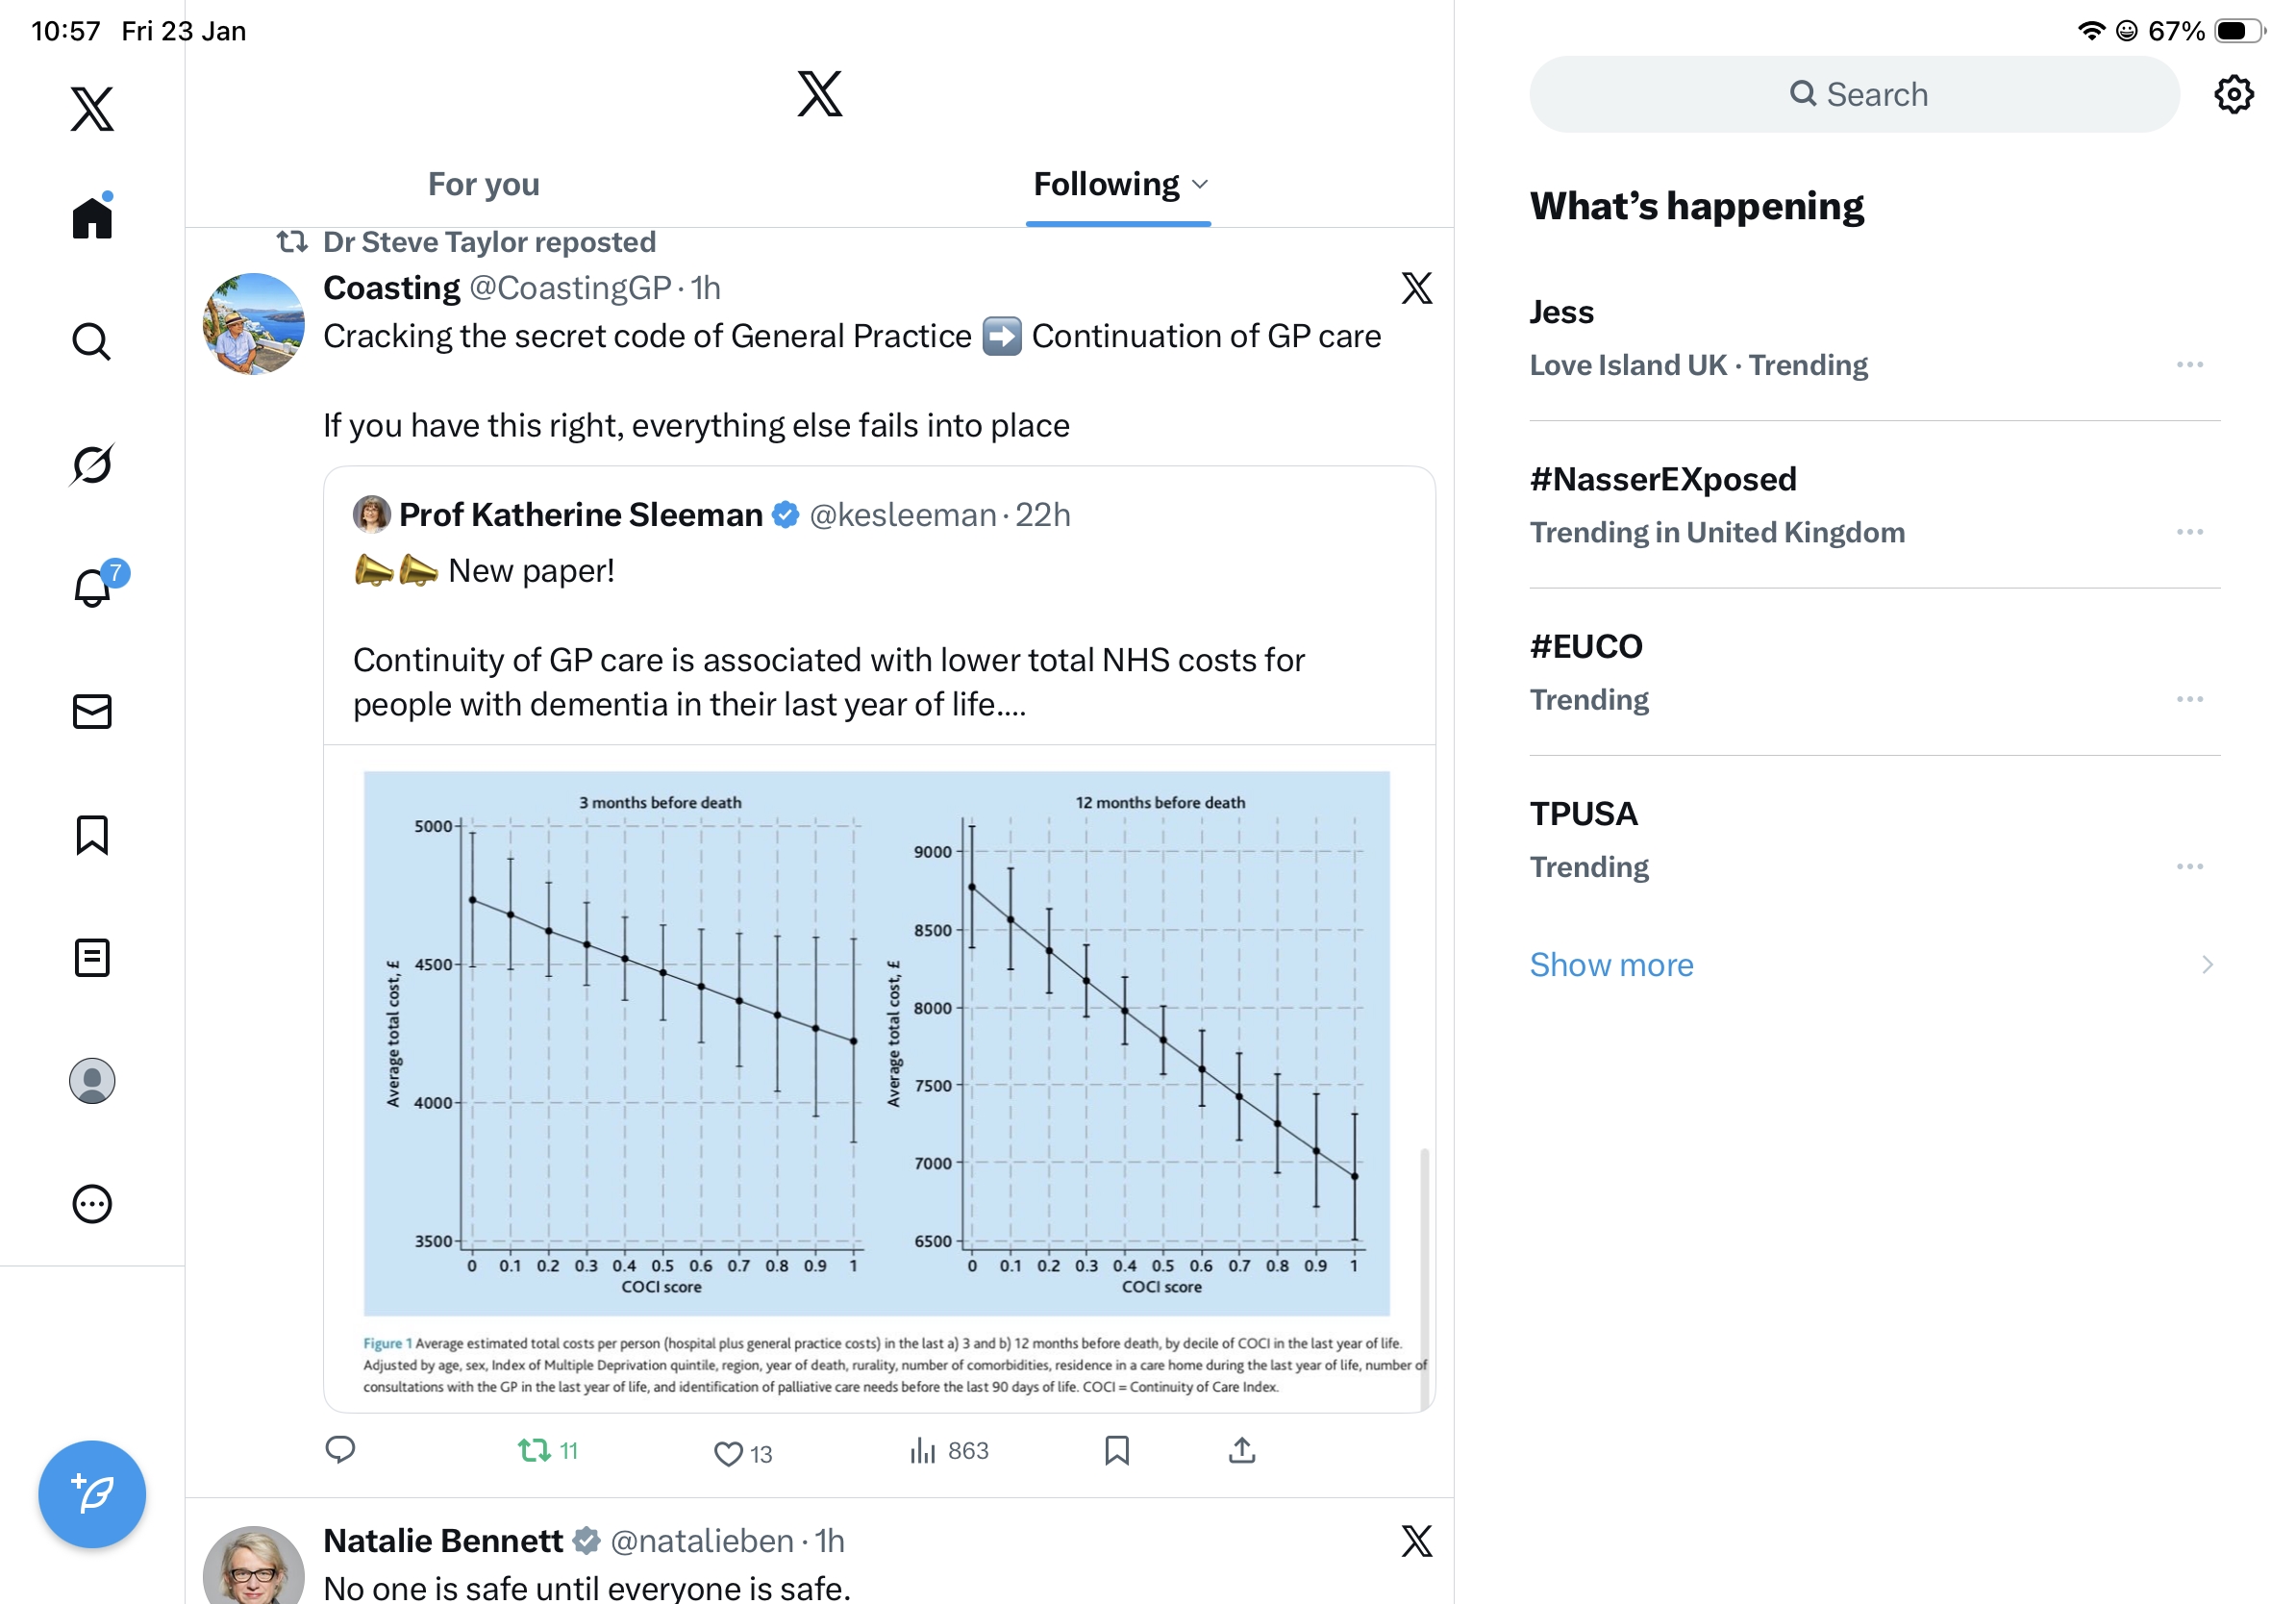Open notifications bell in sidebar

pos(92,588)
